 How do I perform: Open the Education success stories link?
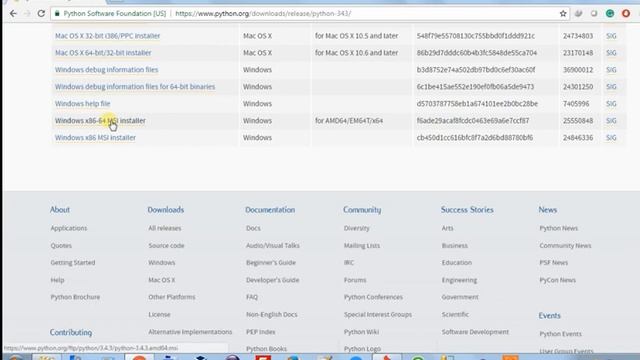(x=457, y=263)
